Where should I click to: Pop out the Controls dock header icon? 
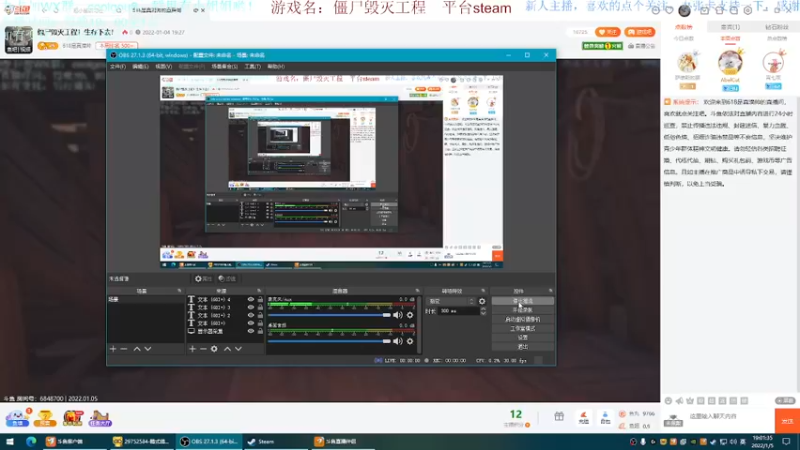pos(551,291)
